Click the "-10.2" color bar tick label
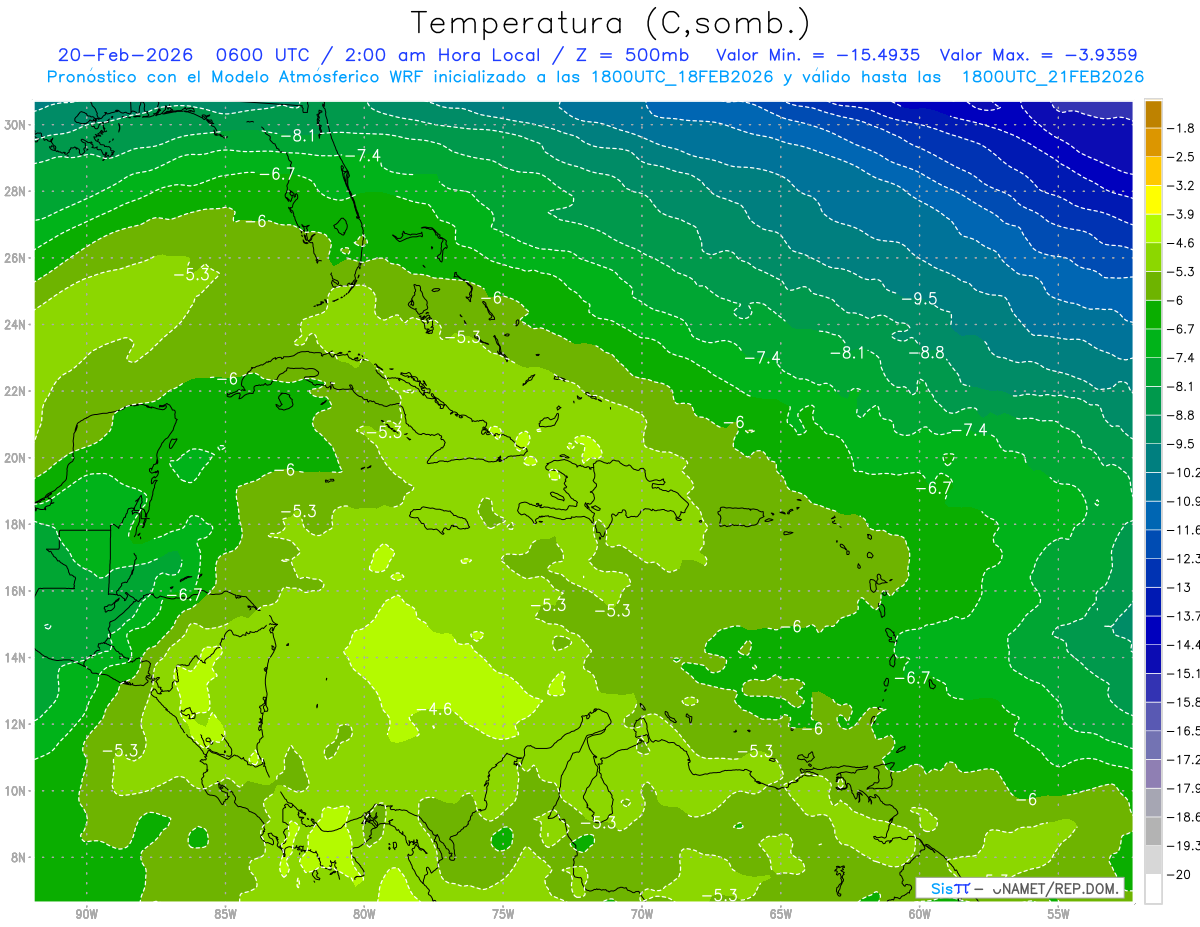This screenshot has width=1200, height=927. (x=1184, y=472)
